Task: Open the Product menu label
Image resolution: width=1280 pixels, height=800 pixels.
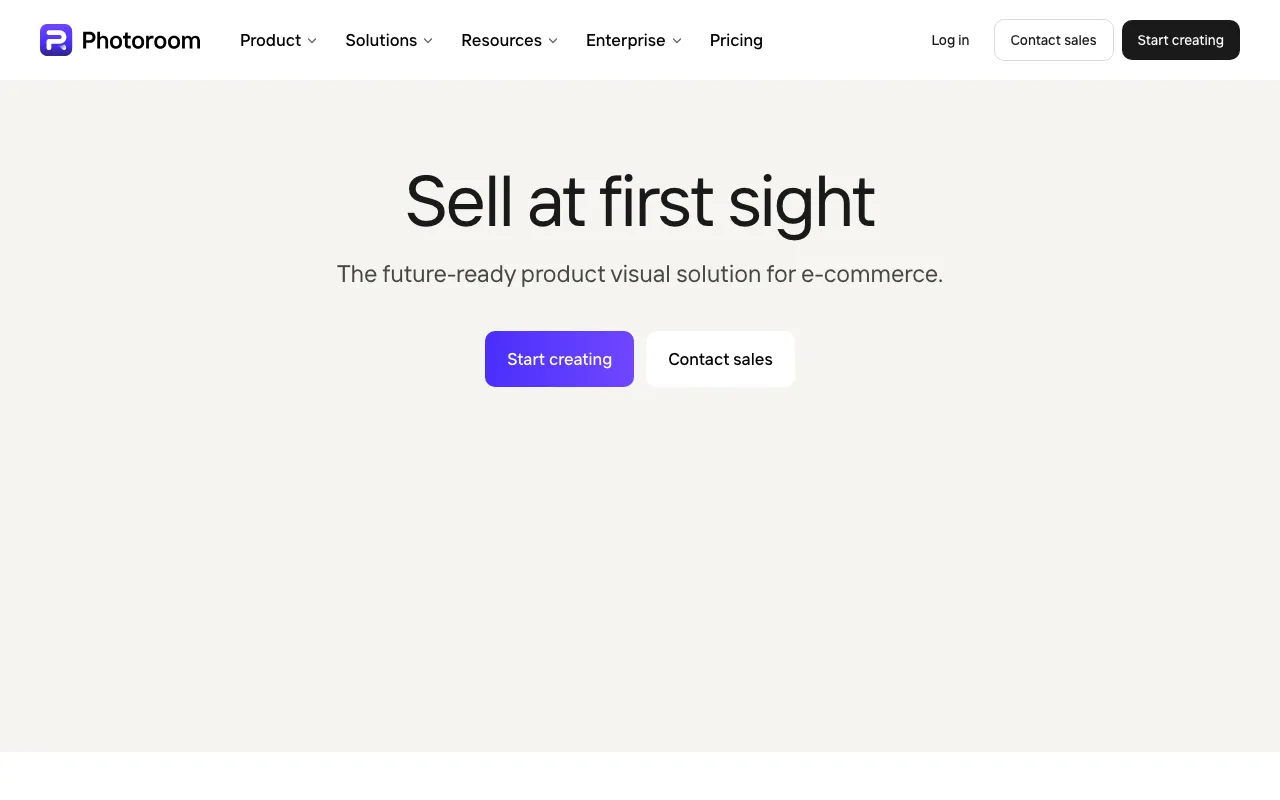Action: point(270,40)
